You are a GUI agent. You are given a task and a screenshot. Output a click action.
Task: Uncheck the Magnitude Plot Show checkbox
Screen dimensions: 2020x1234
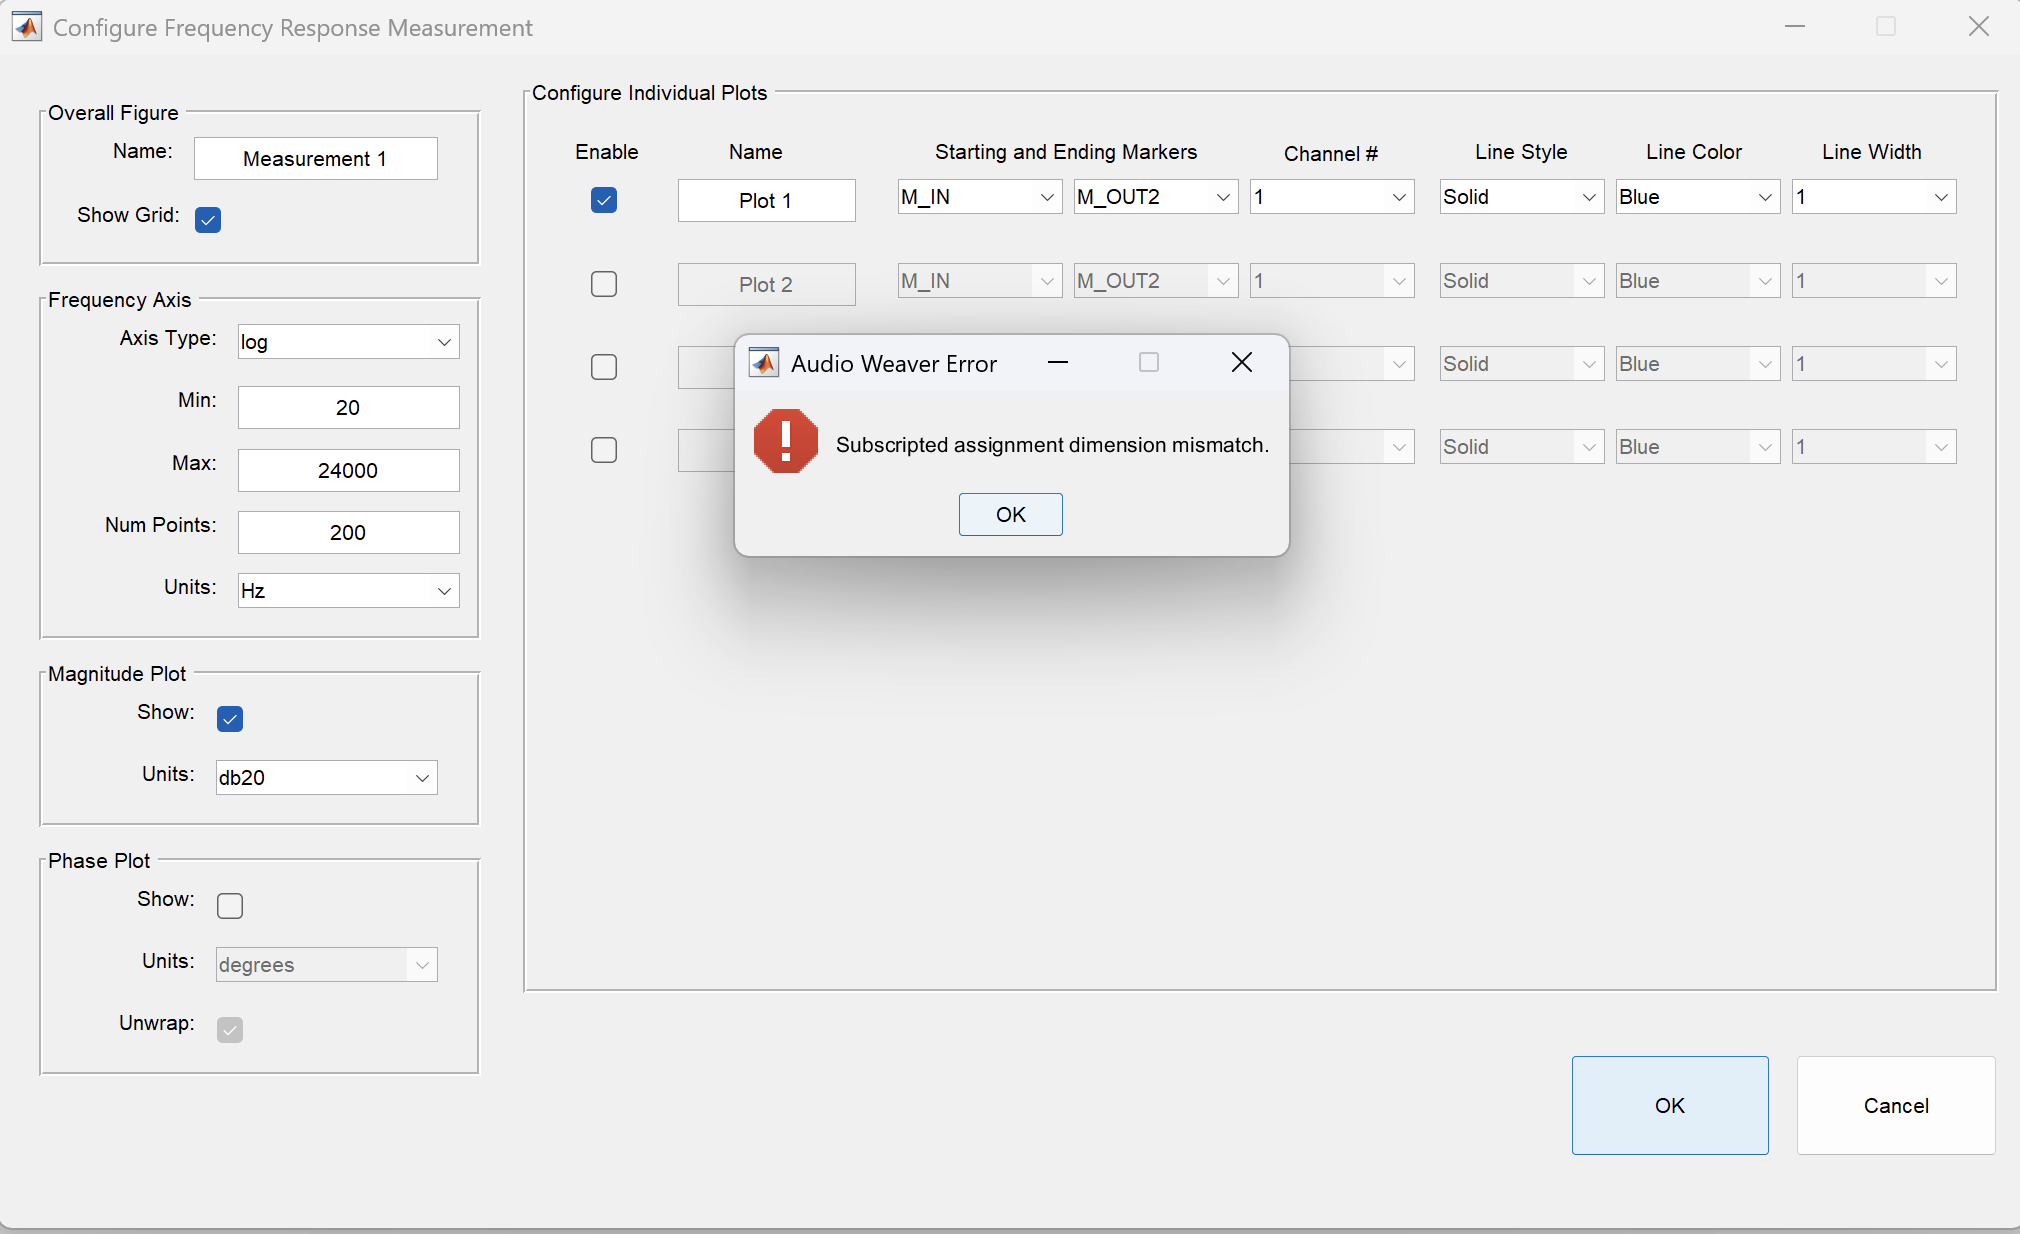point(230,719)
